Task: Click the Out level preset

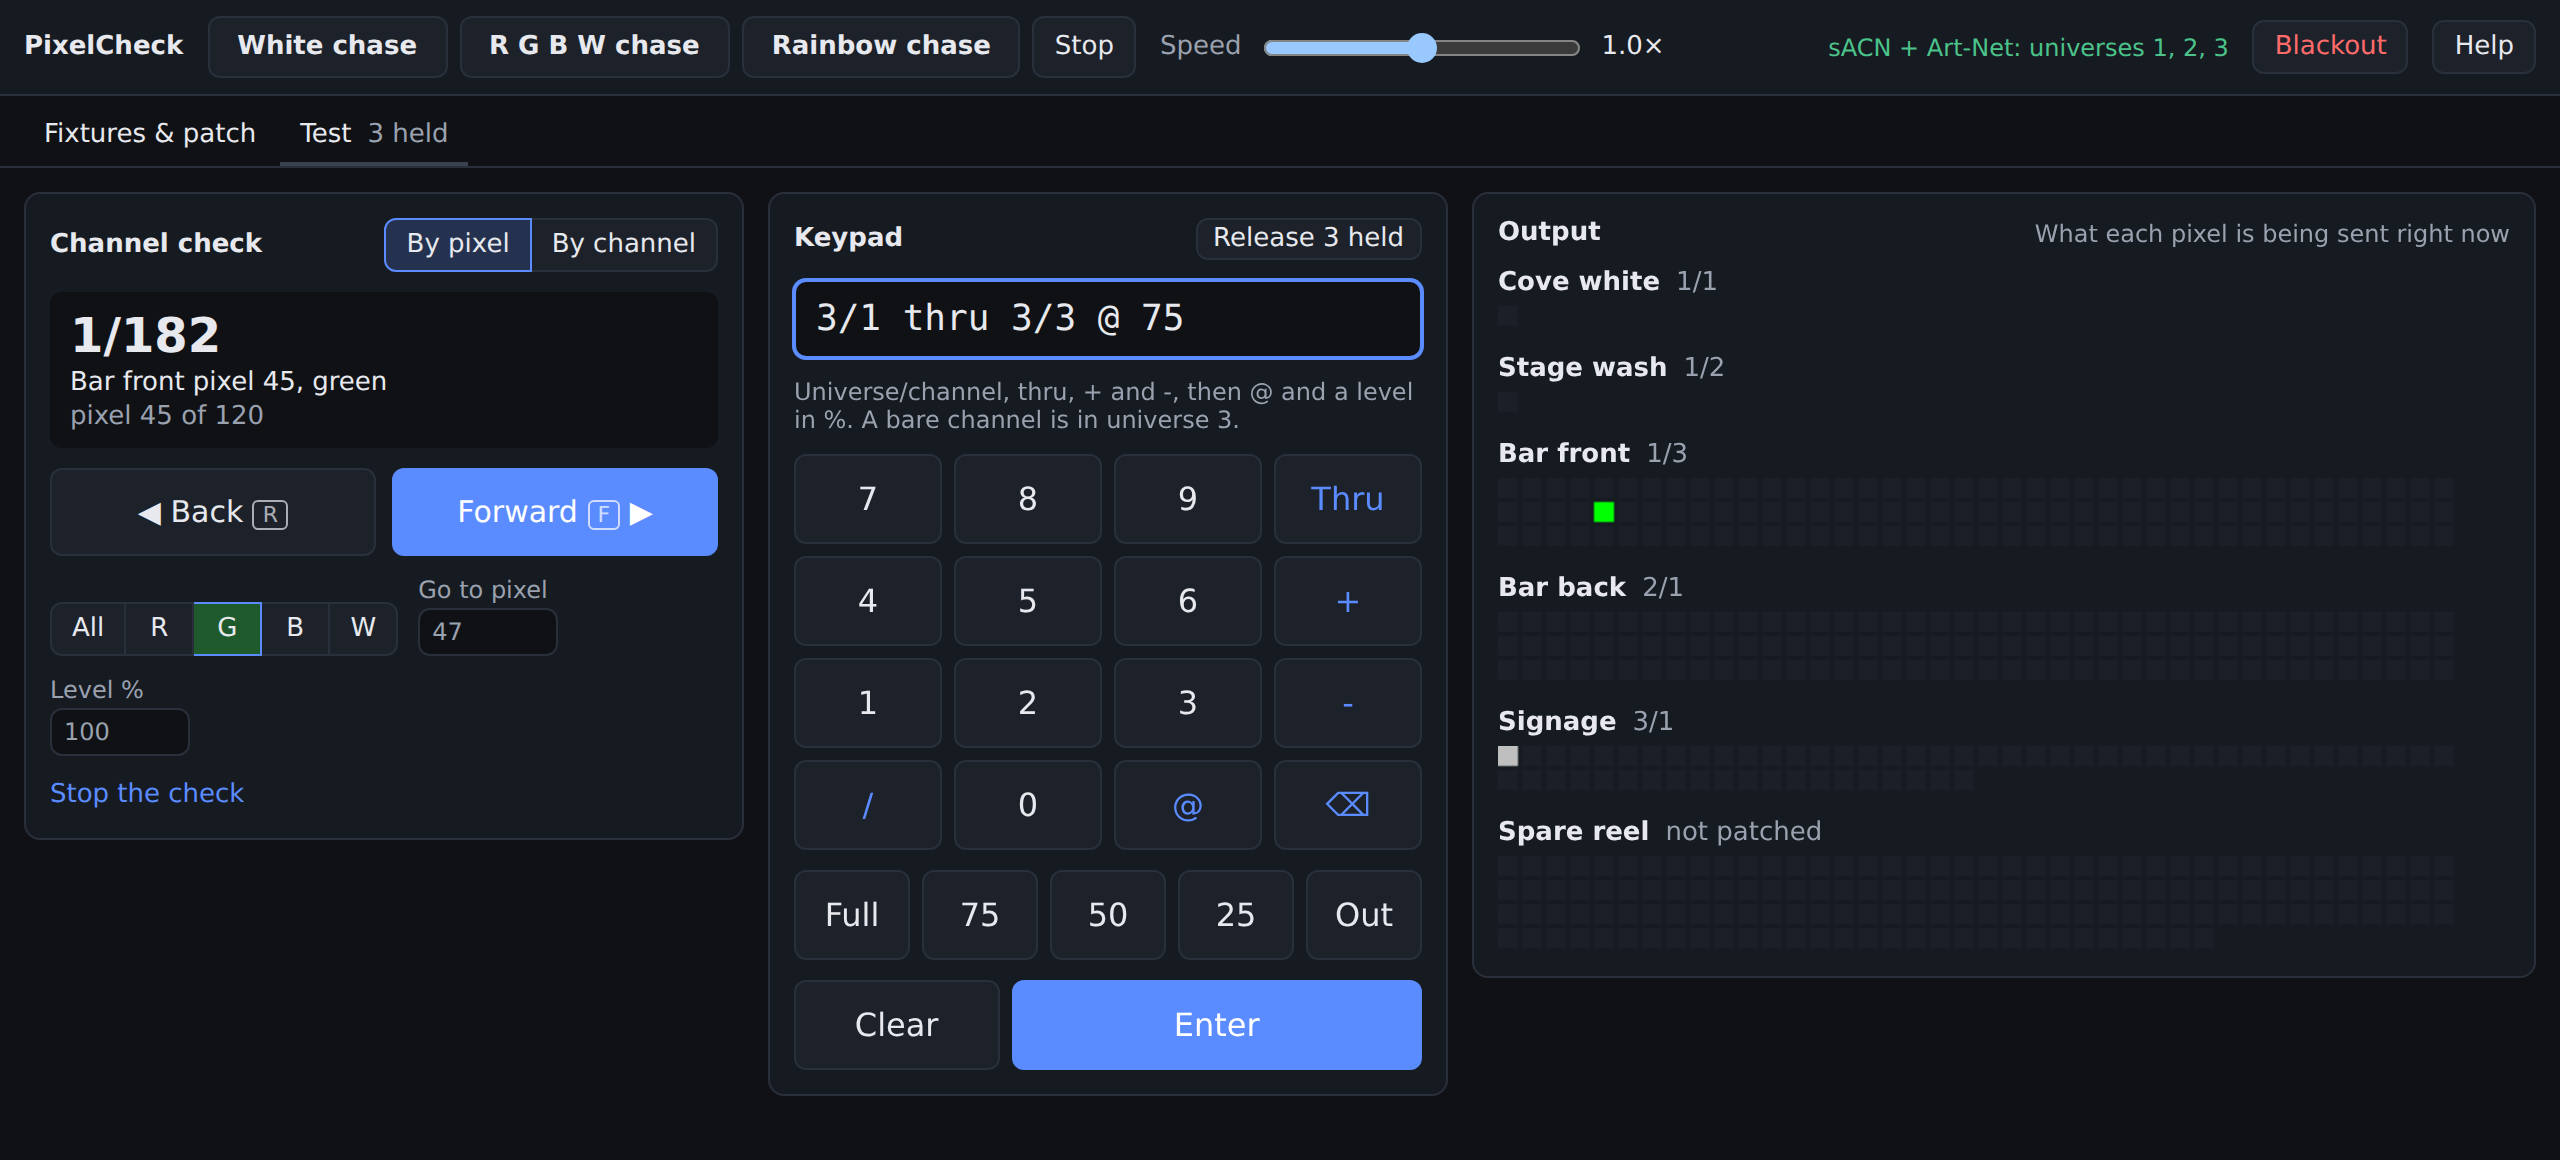Action: click(1364, 915)
